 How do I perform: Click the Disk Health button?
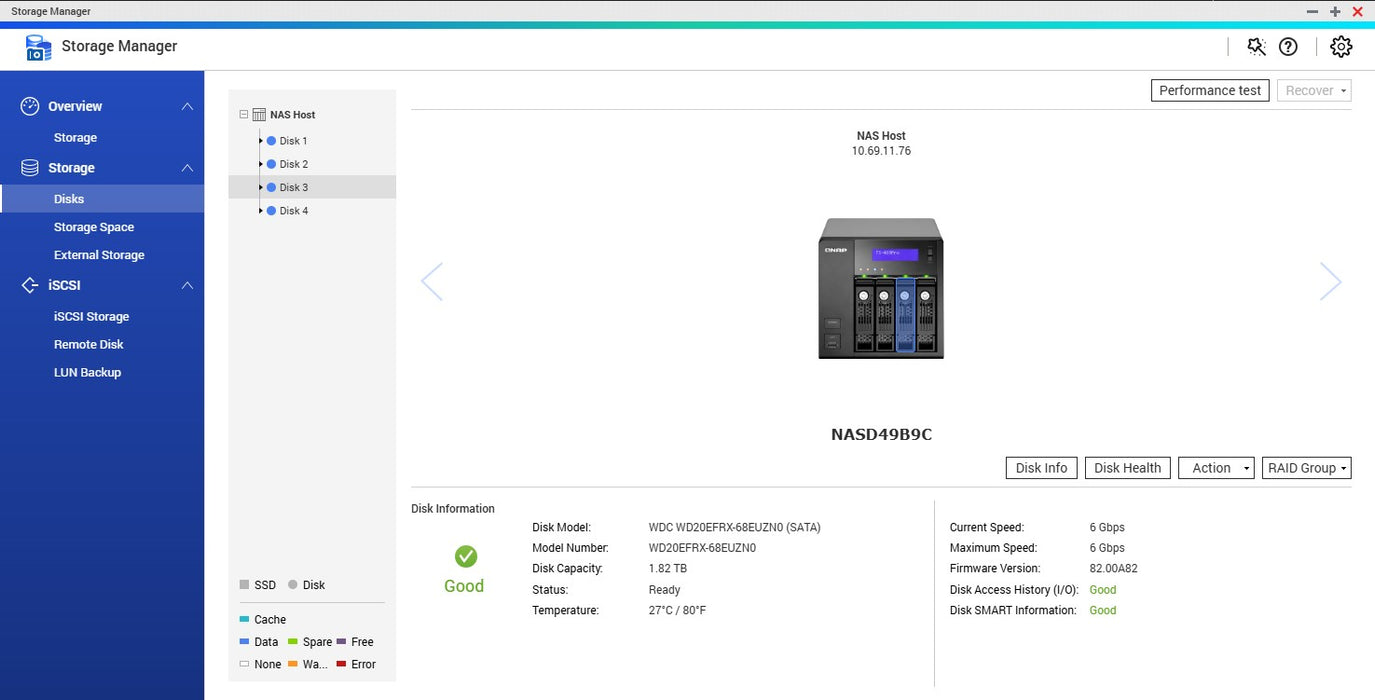(x=1127, y=468)
